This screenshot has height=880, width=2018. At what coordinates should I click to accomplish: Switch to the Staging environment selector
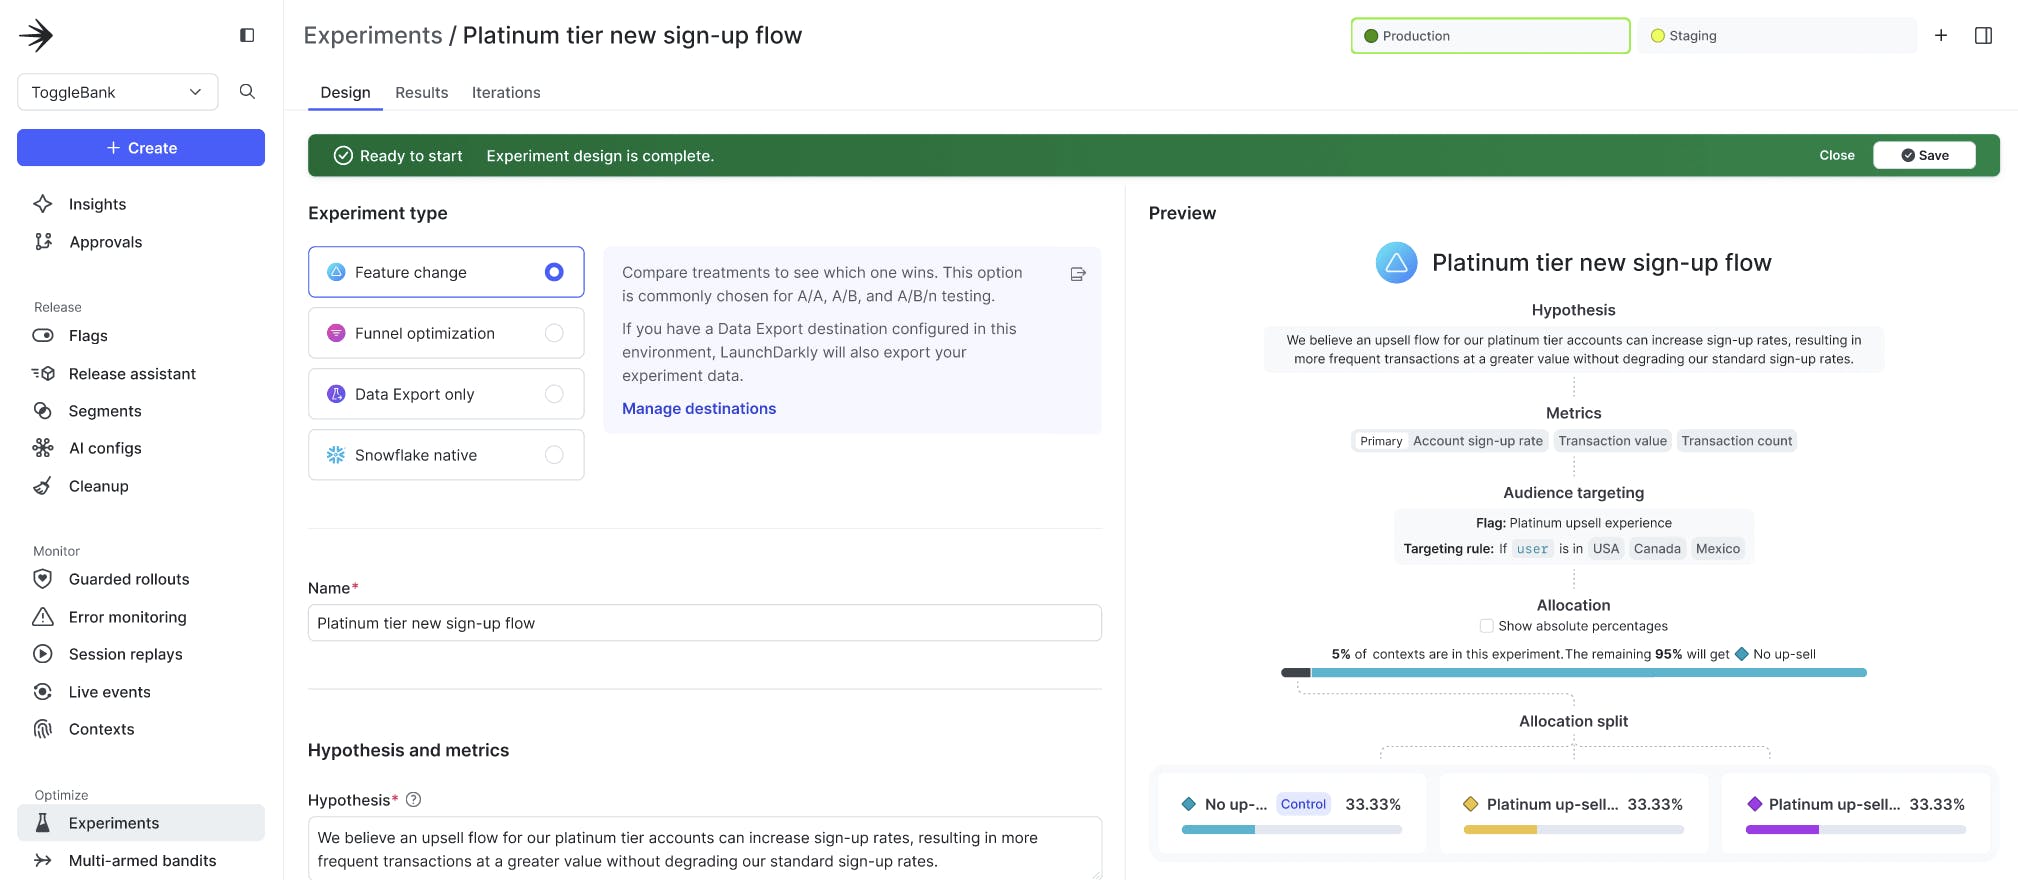(x=1776, y=36)
